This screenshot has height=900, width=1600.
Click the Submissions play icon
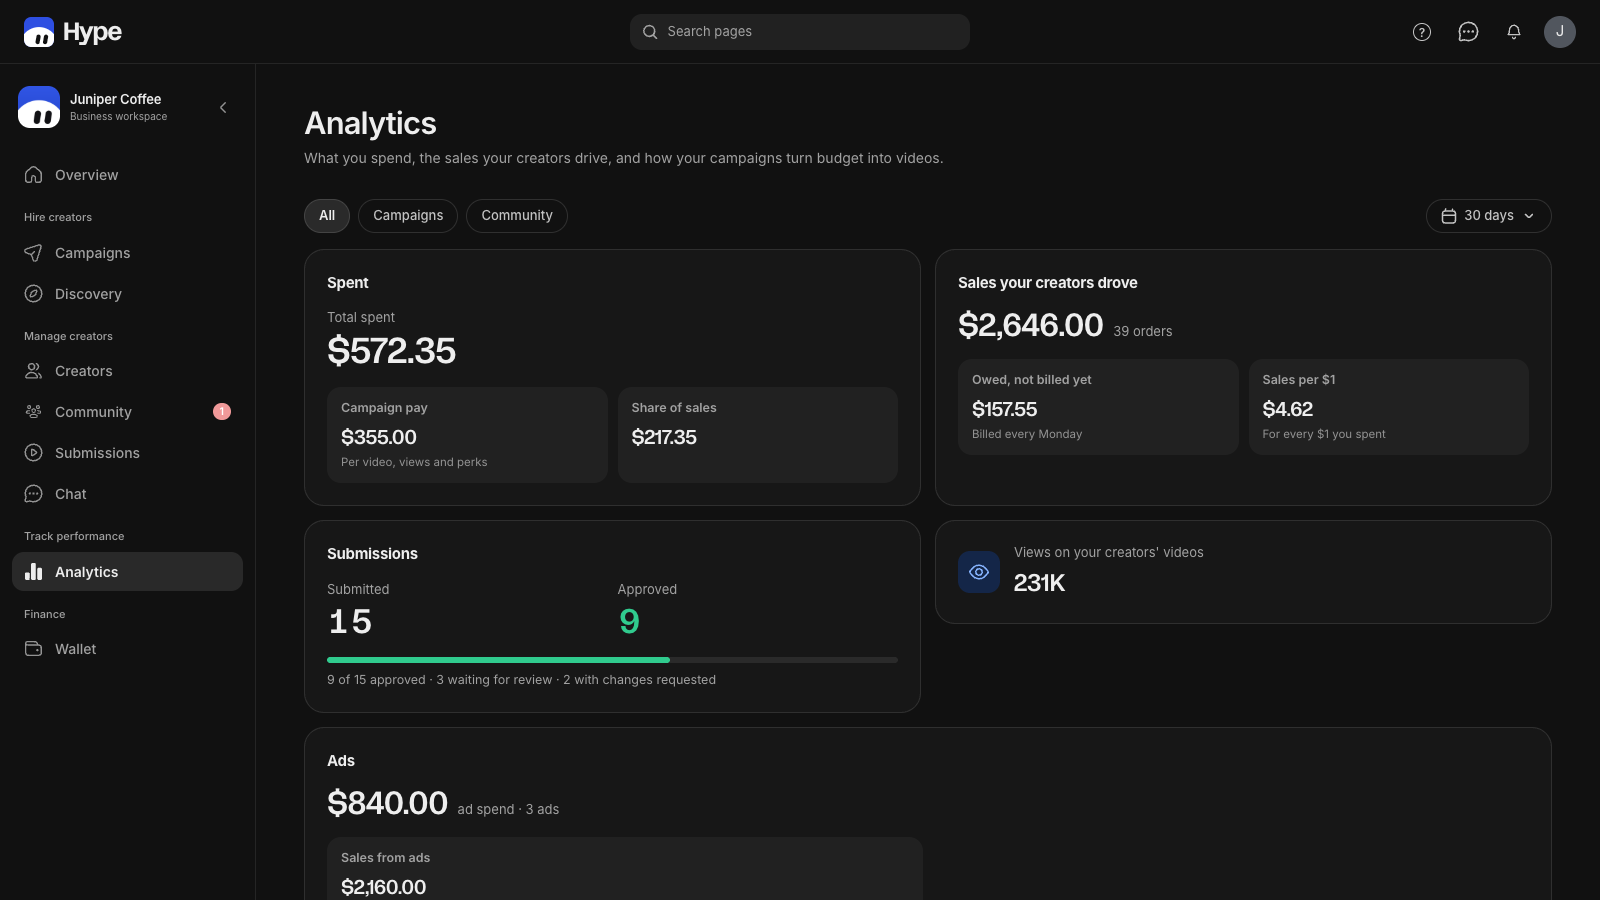coord(34,453)
